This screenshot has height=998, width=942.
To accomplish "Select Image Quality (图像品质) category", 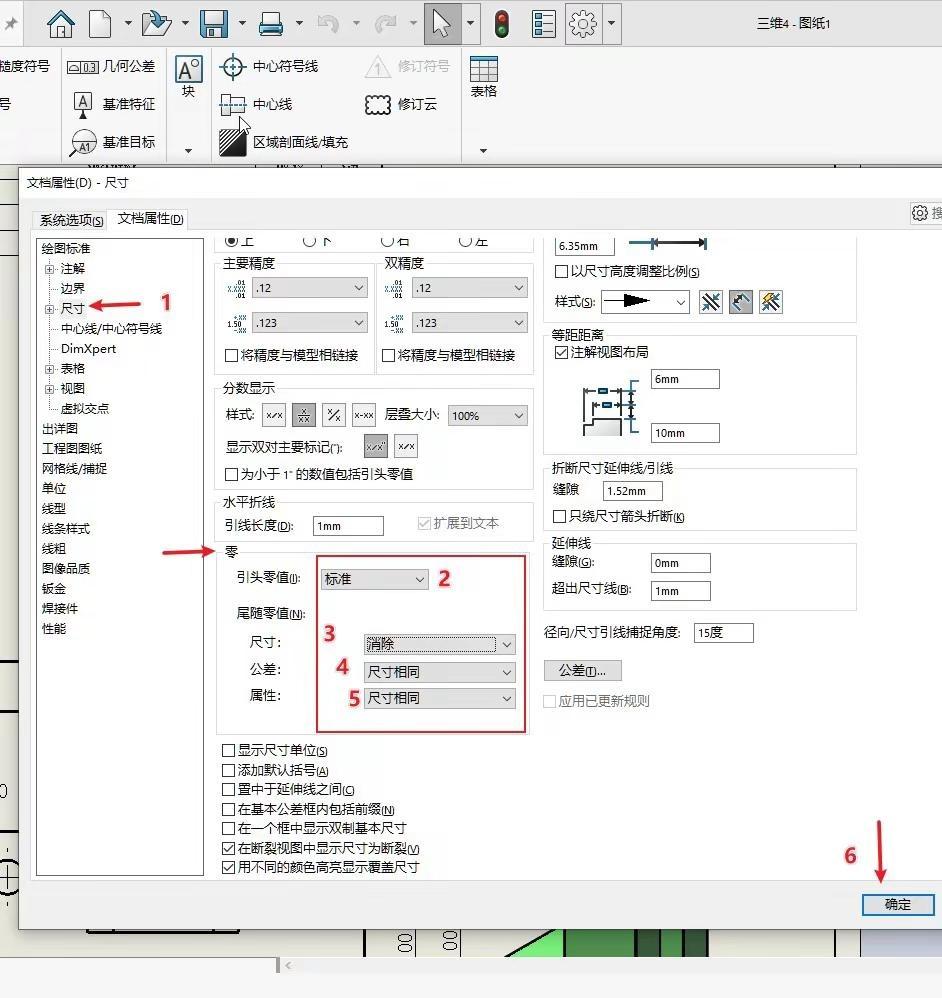I will tap(66, 568).
